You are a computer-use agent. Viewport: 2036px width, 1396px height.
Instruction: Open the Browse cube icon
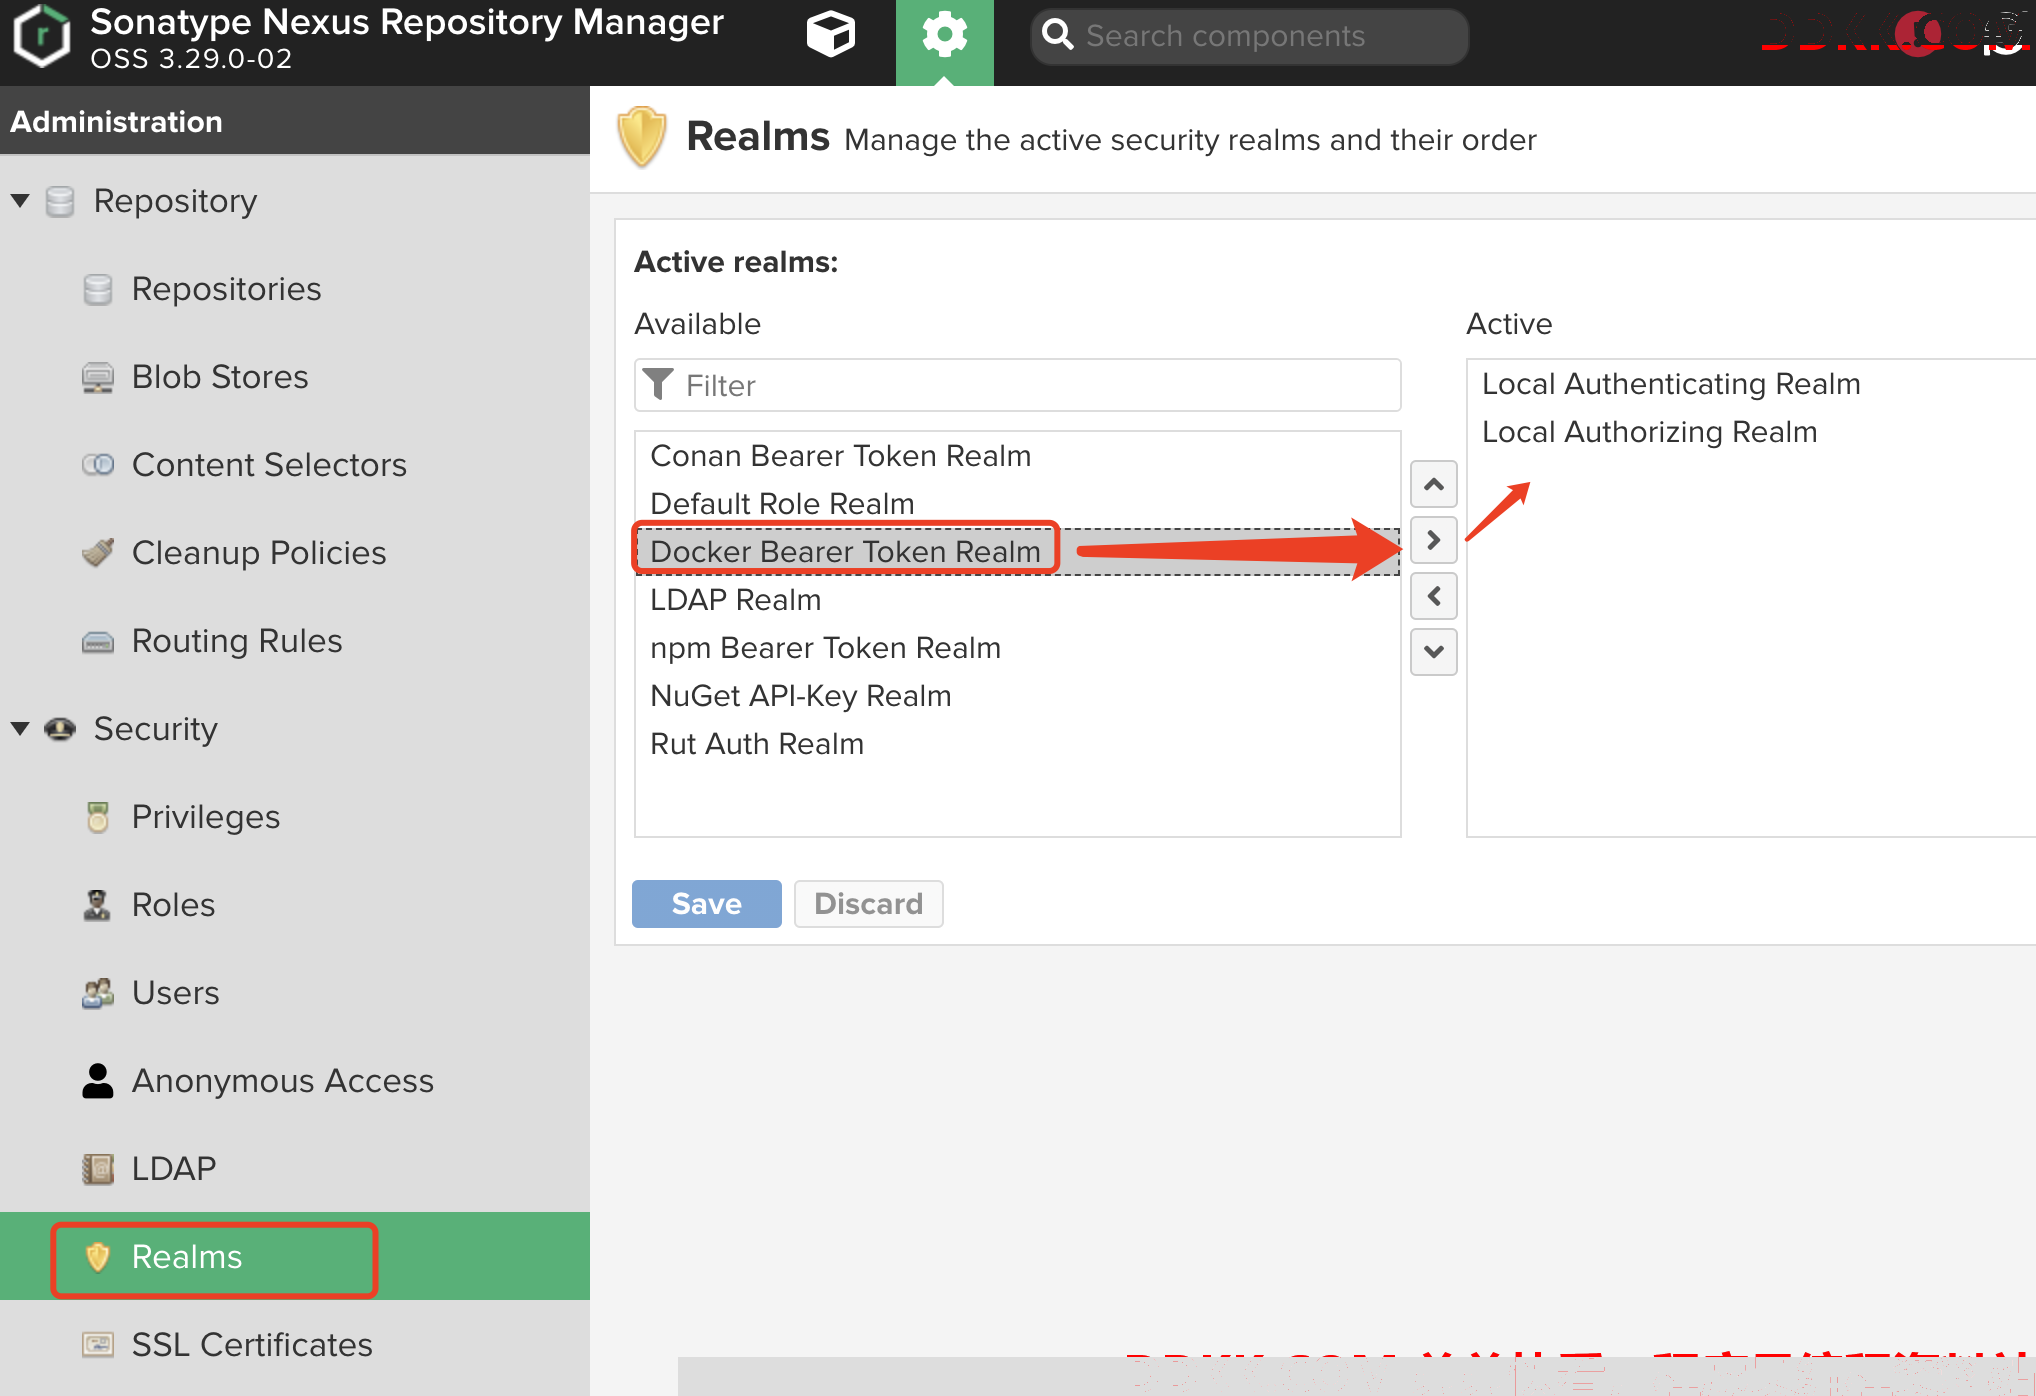831,36
